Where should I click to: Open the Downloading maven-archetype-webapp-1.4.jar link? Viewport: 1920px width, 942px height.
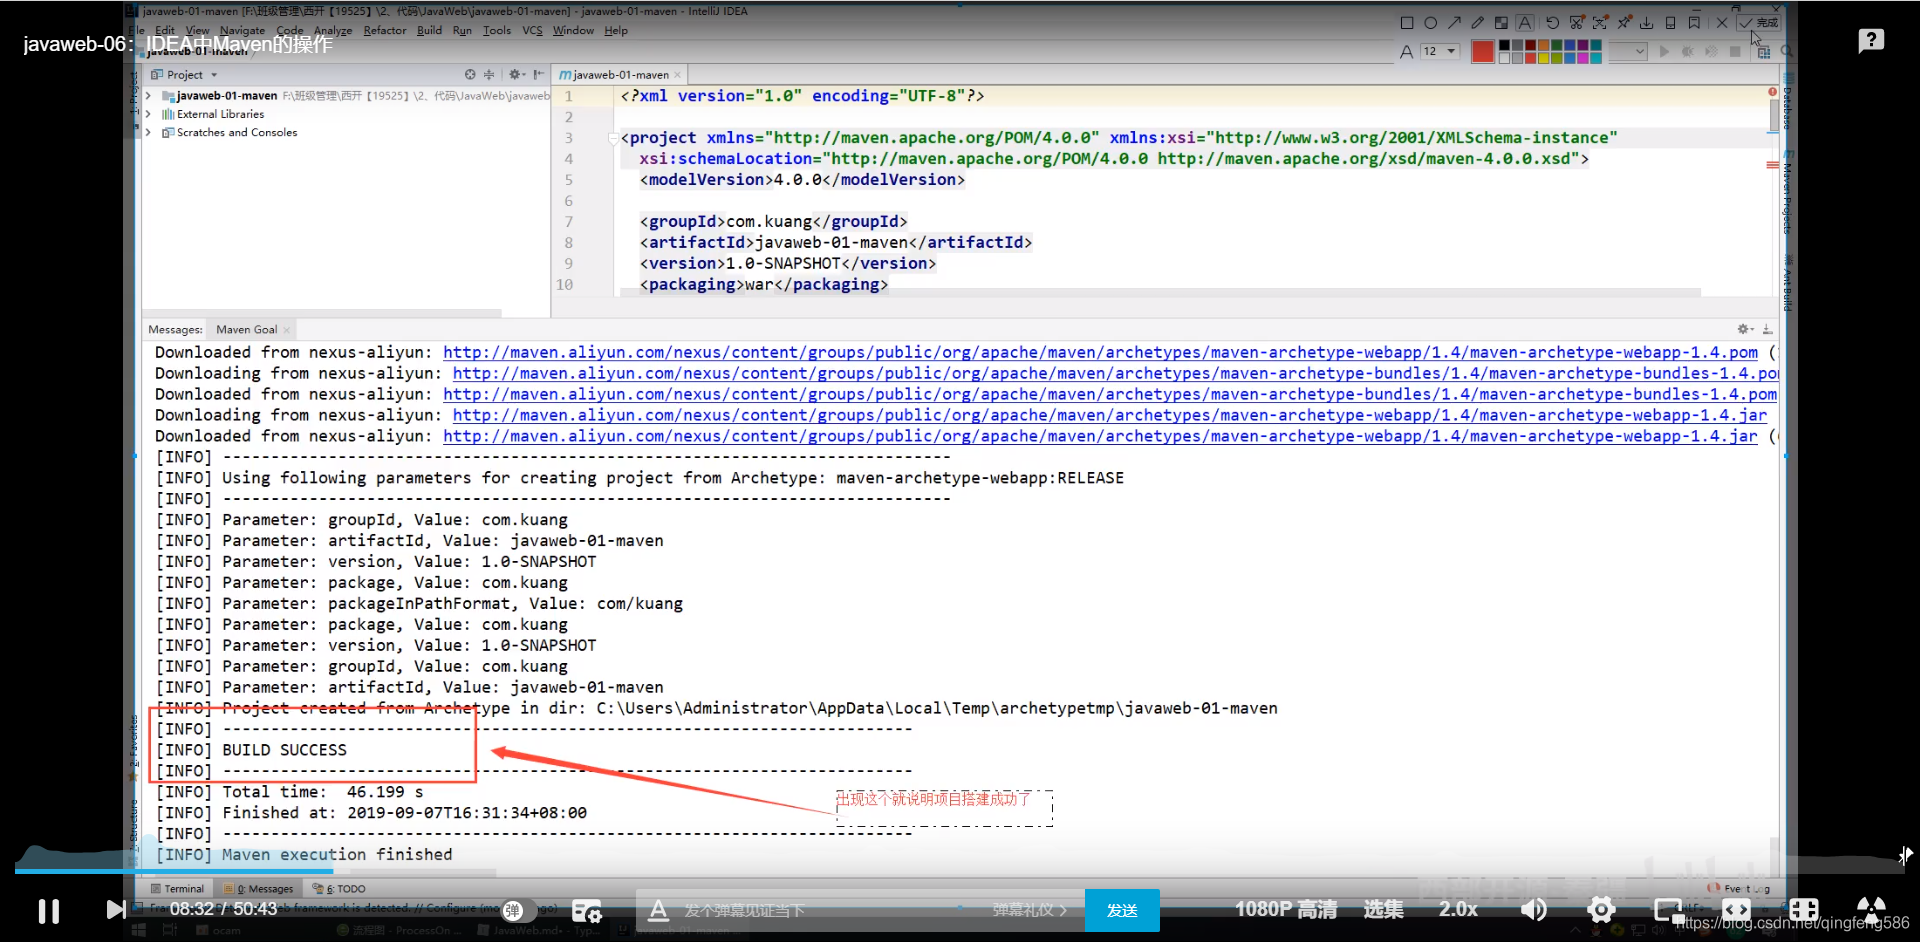1110,415
